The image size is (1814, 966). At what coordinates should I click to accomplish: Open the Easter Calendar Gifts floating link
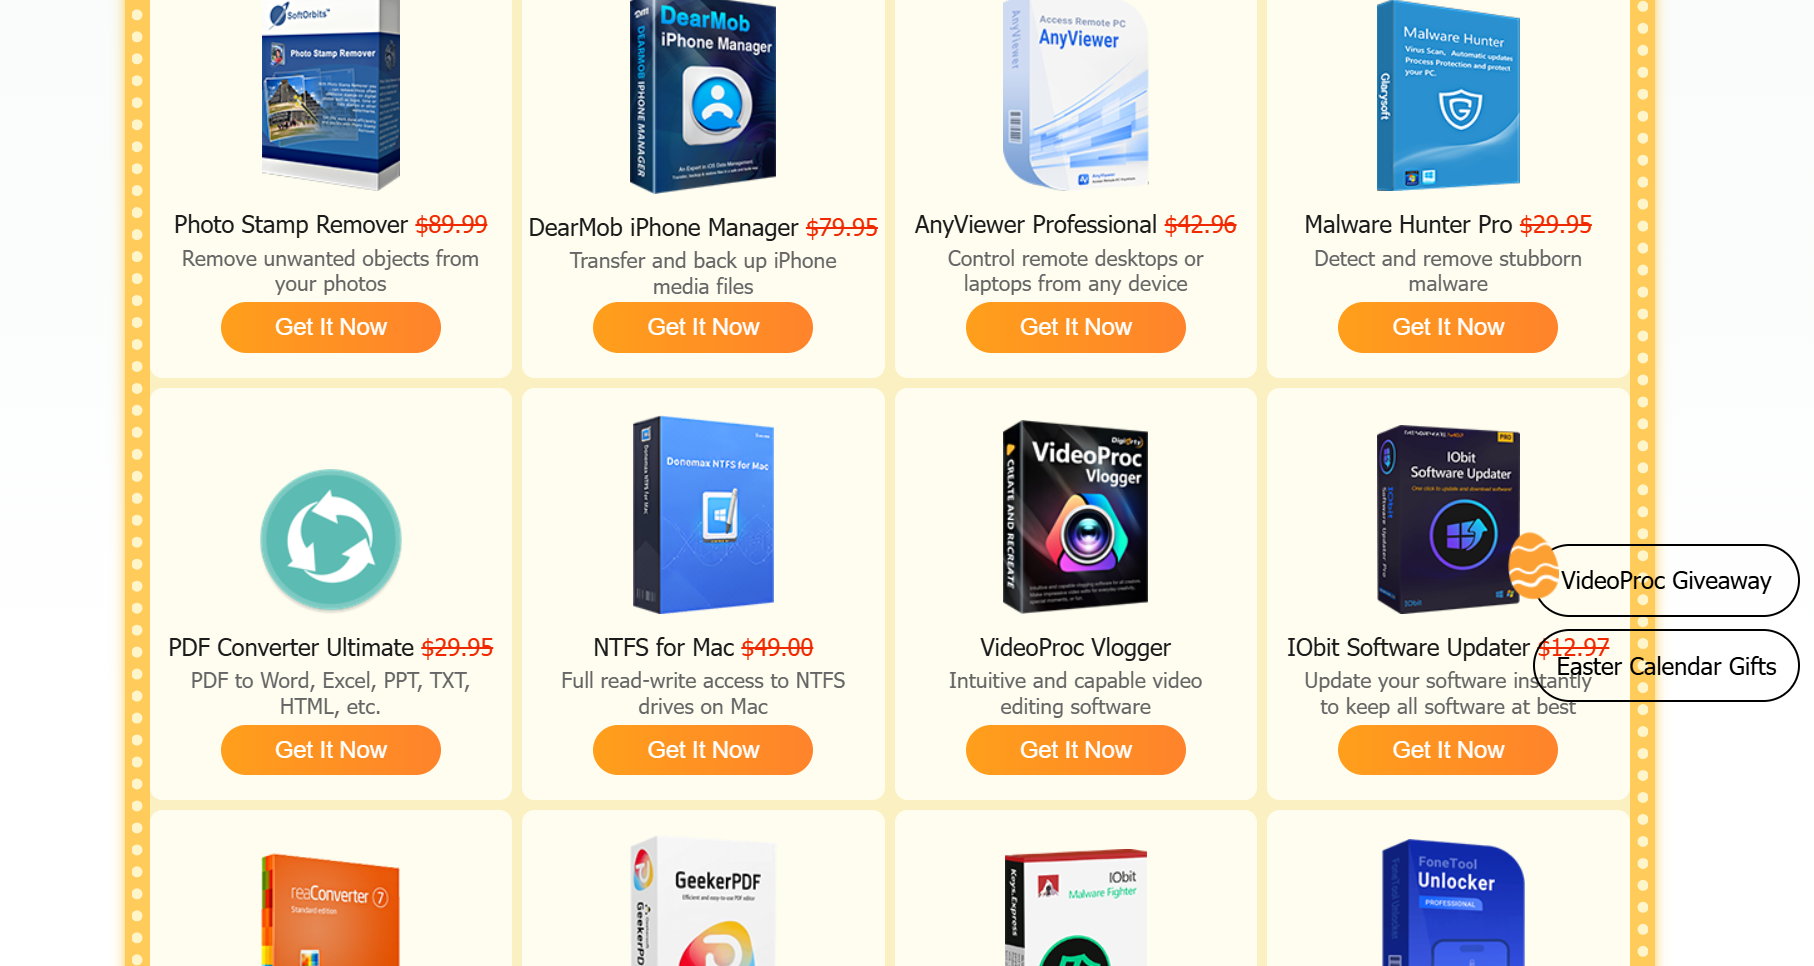(1666, 666)
